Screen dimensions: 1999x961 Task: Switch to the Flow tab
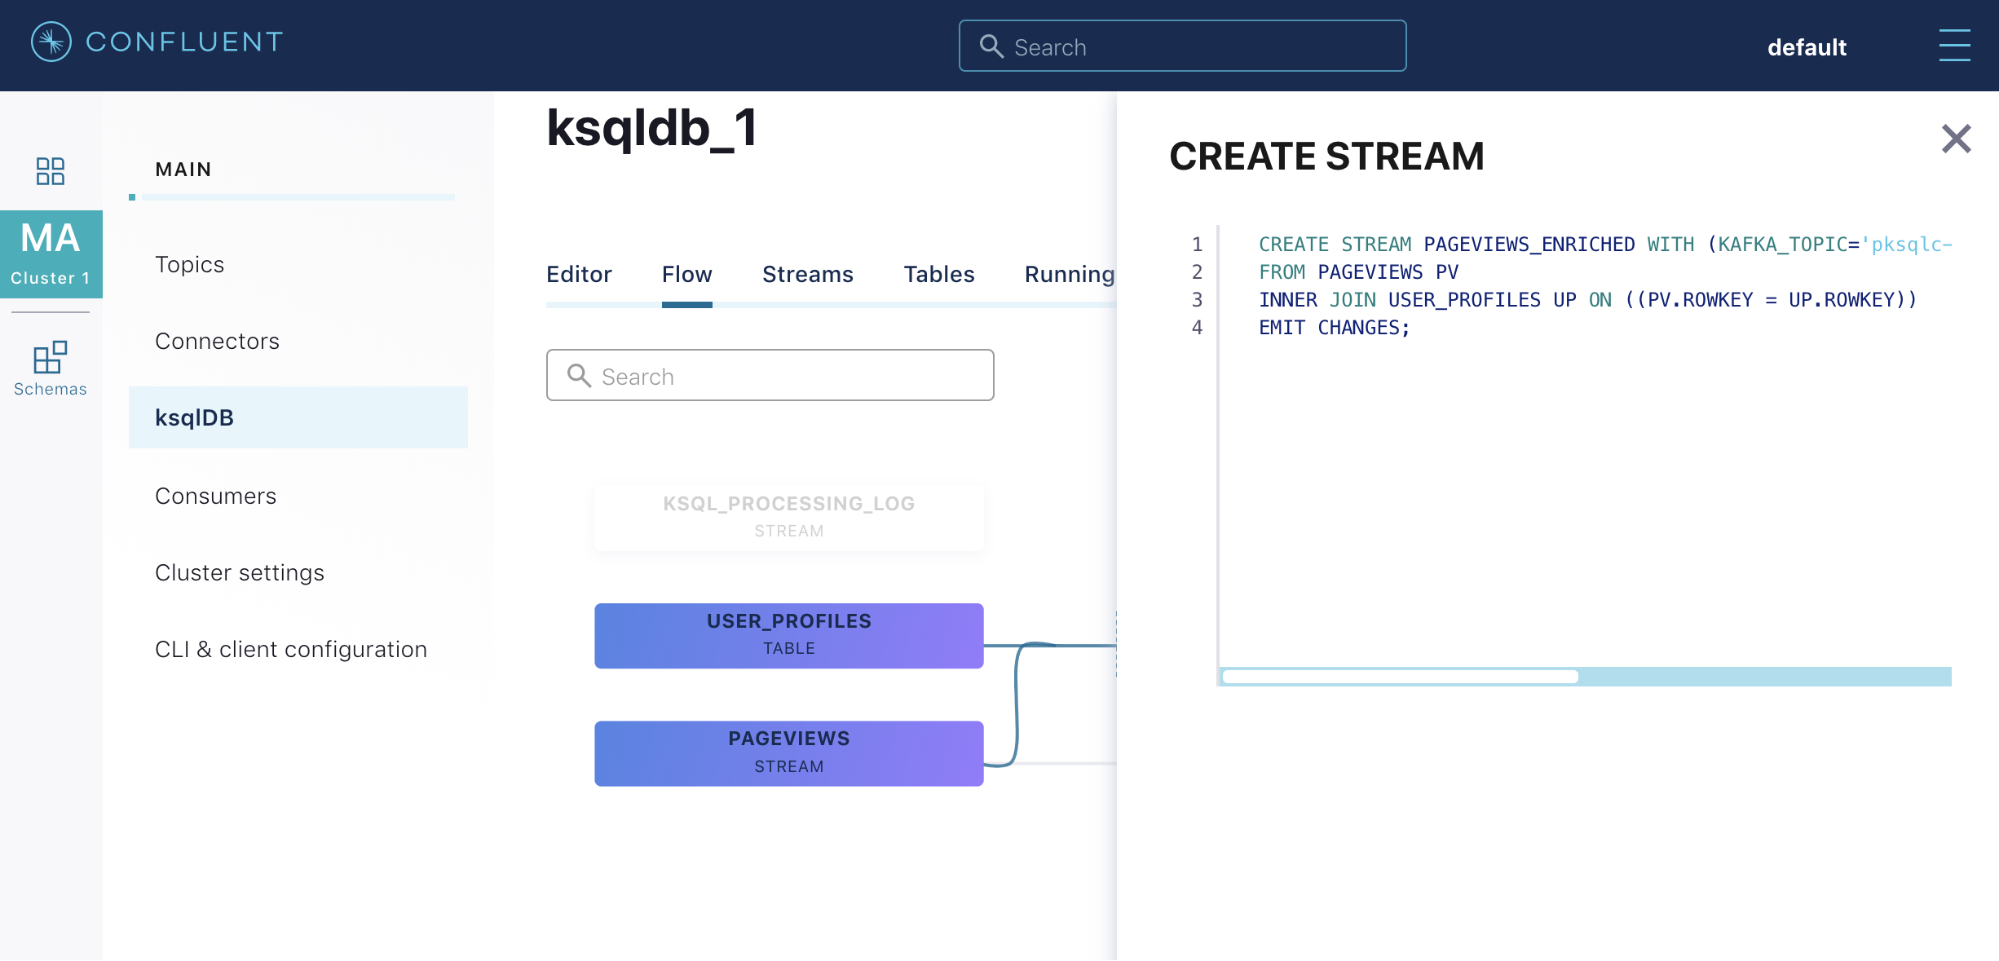point(687,274)
